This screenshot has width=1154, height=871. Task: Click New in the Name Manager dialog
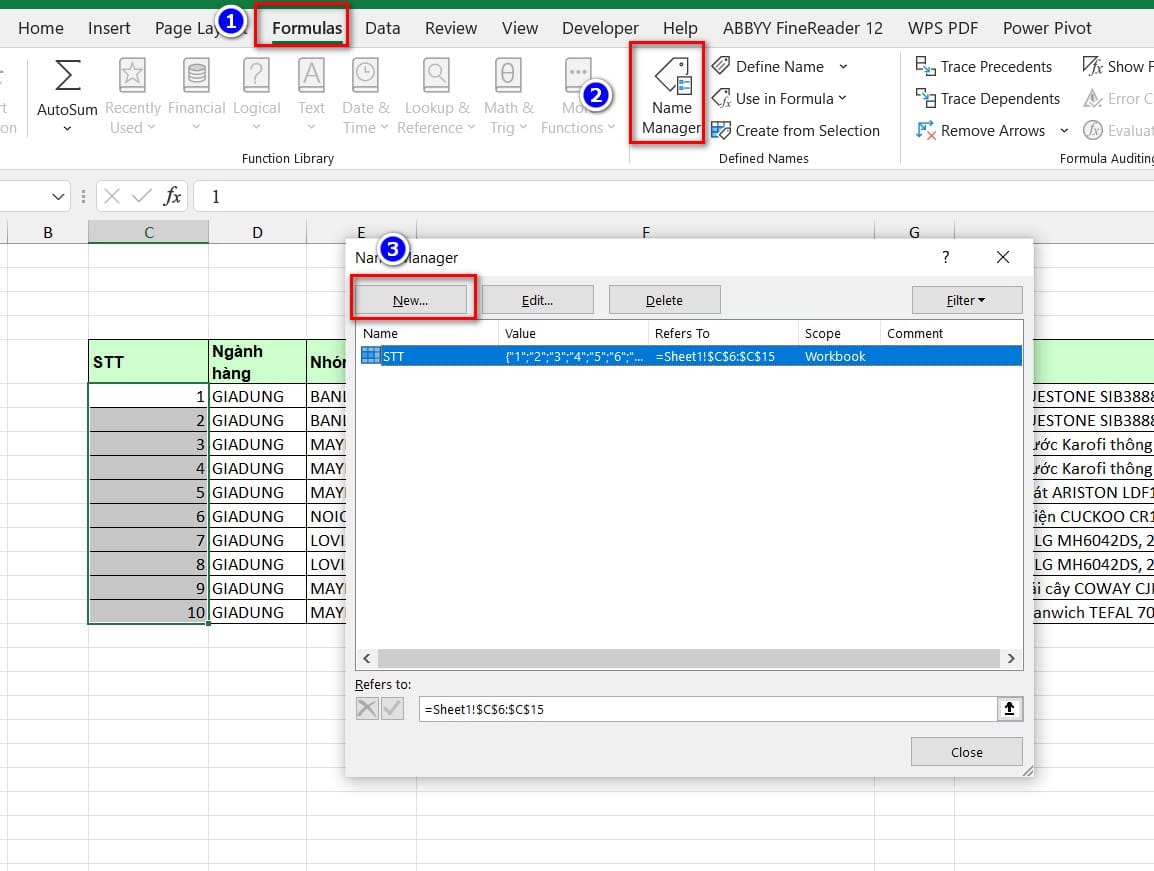pyautogui.click(x=413, y=299)
